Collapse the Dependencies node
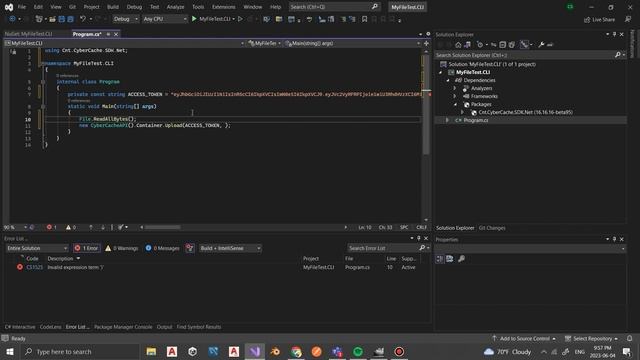640x360 pixels. click(x=448, y=80)
